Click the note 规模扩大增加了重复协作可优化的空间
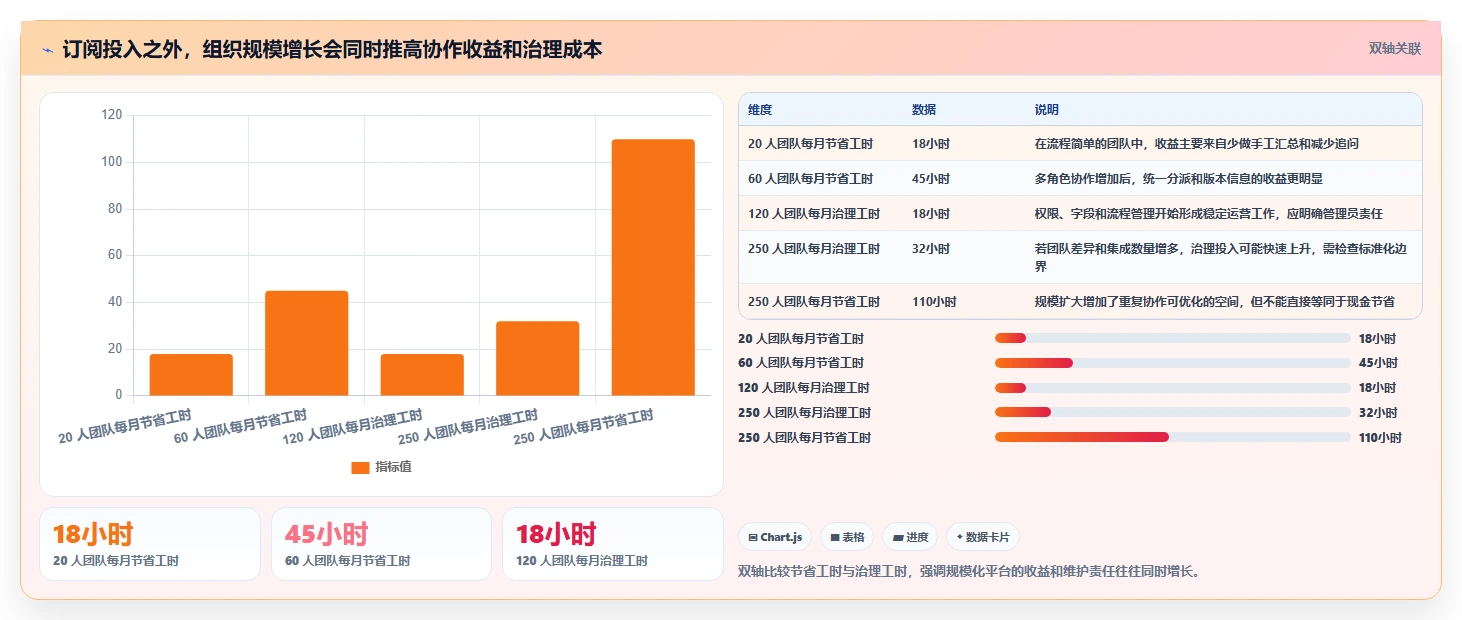The width and height of the screenshot is (1462, 620). [x=1215, y=302]
